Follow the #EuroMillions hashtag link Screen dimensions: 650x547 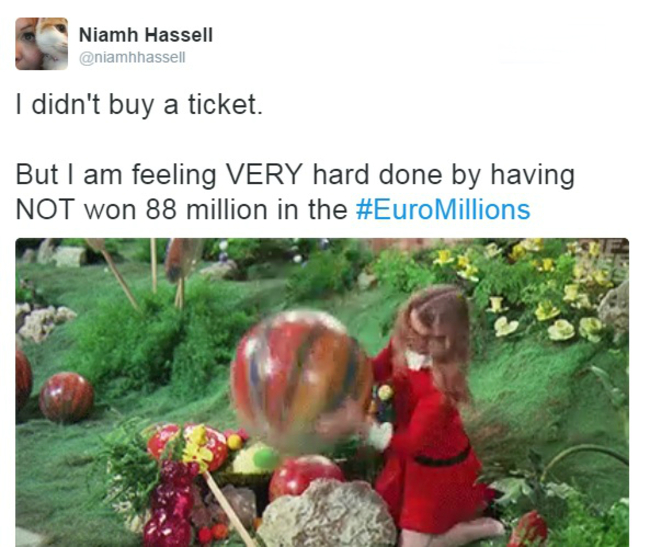point(443,210)
